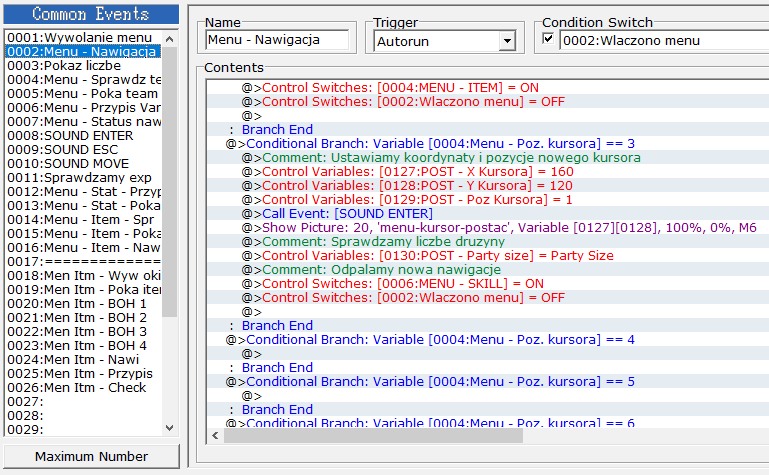Select the '0017:=====' separator event
The image size is (769, 475).
82,261
